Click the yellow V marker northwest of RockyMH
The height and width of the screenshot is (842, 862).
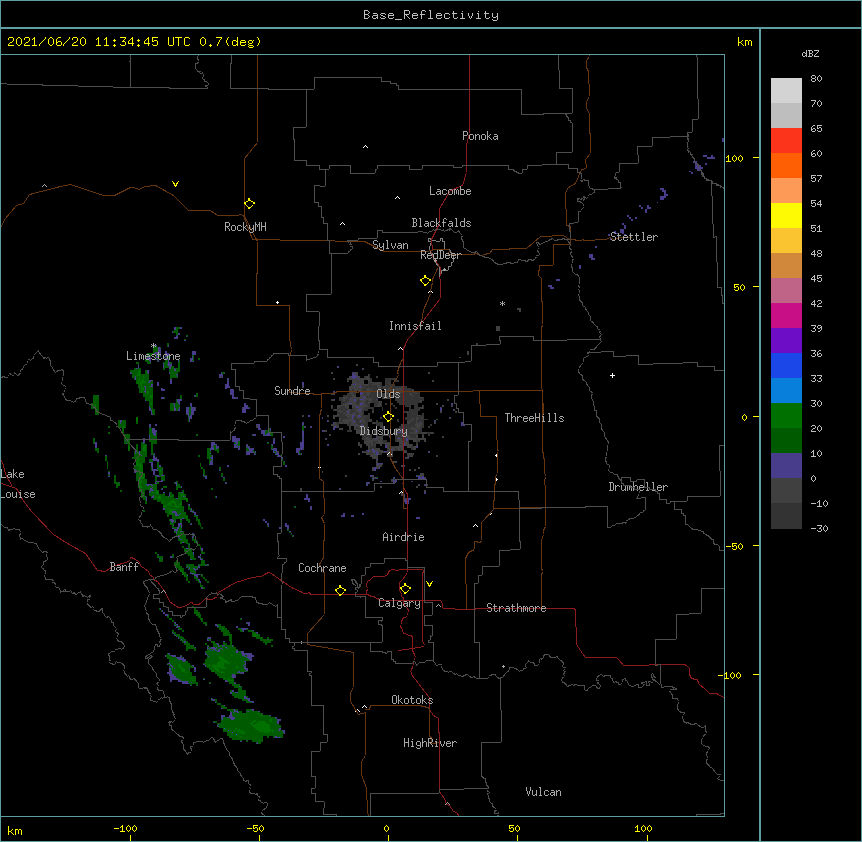click(175, 184)
